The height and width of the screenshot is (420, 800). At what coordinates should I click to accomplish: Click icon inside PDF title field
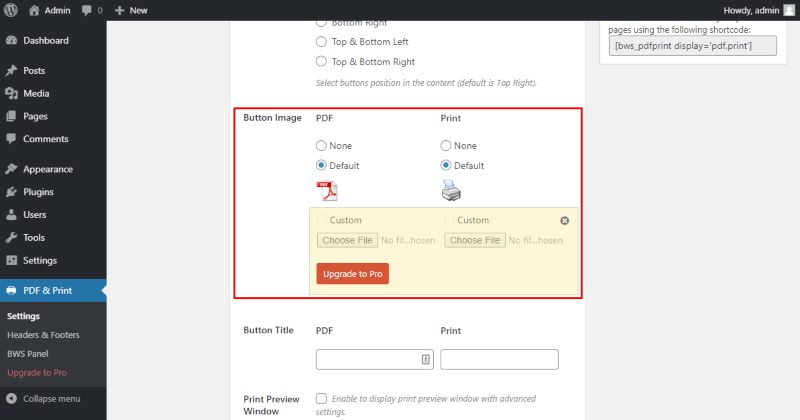coord(426,359)
